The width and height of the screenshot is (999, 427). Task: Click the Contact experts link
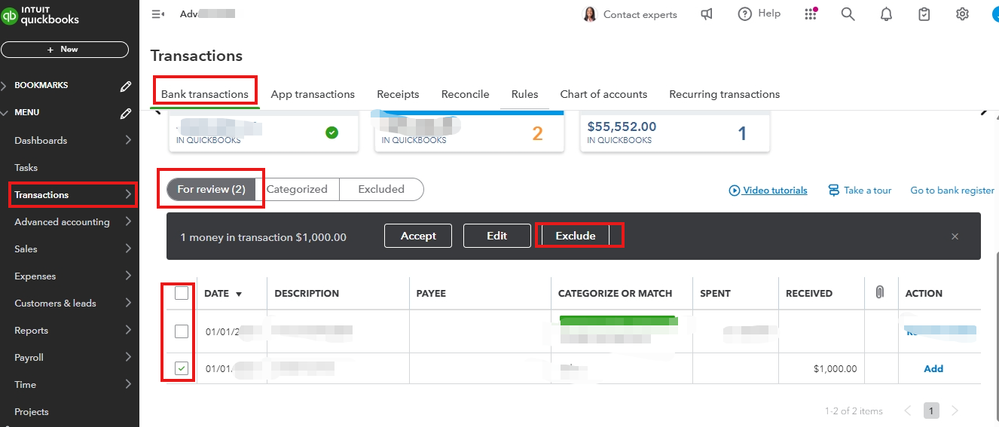640,14
